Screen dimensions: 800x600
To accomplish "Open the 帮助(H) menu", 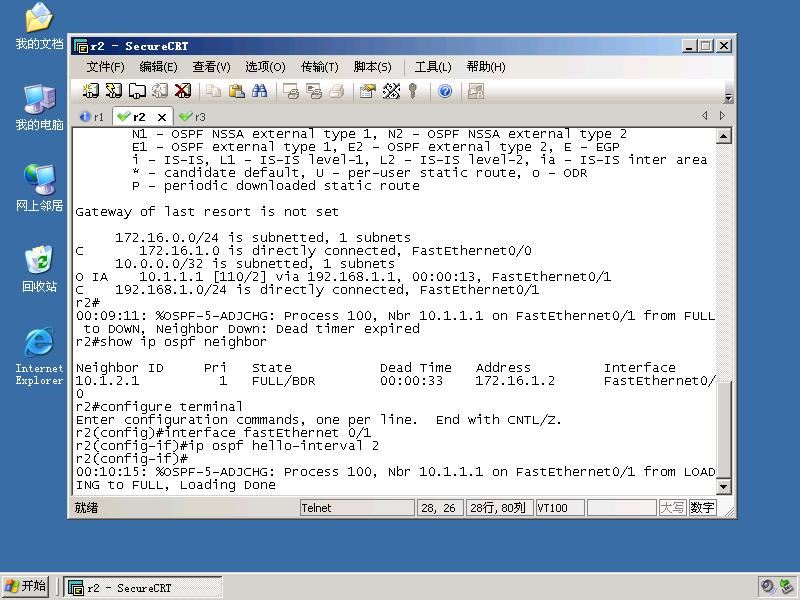I will [486, 67].
